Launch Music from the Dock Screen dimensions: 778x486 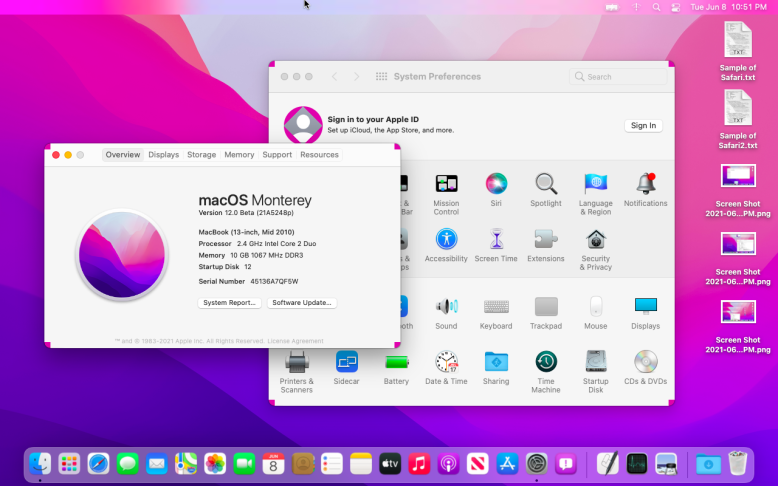(419, 464)
